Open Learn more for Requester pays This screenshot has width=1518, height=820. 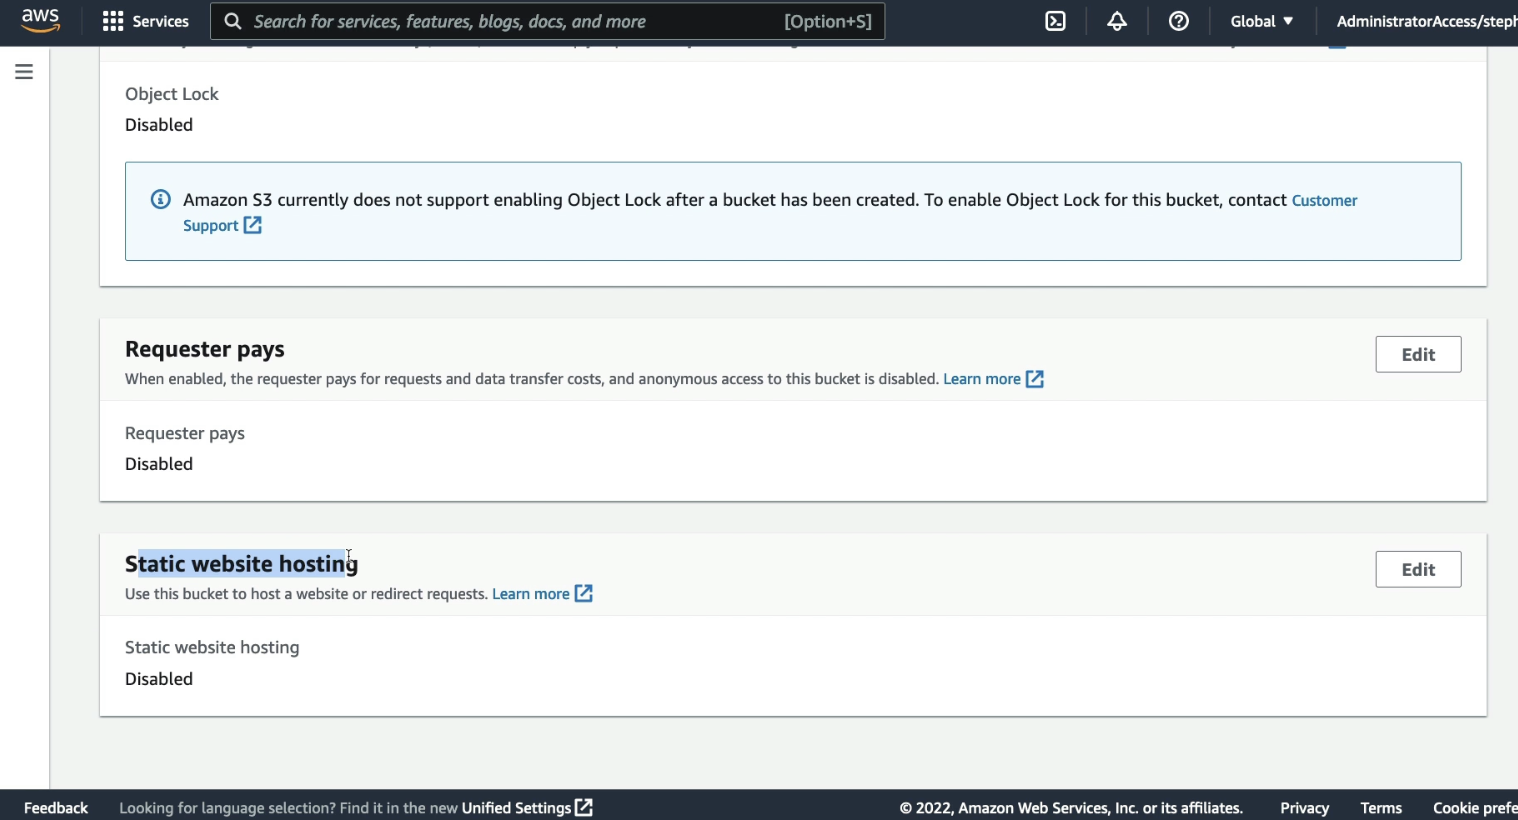[x=982, y=379]
